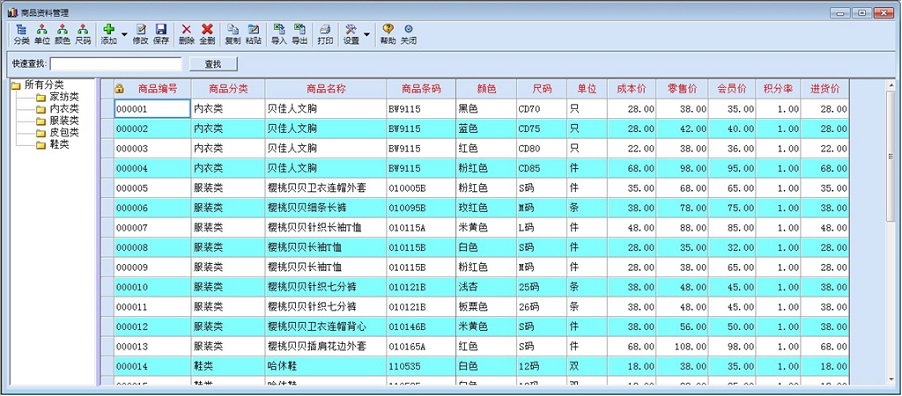Image resolution: width=902 pixels, height=396 pixels.
Task: Click the 板栗色 color cell
Action: 486,307
